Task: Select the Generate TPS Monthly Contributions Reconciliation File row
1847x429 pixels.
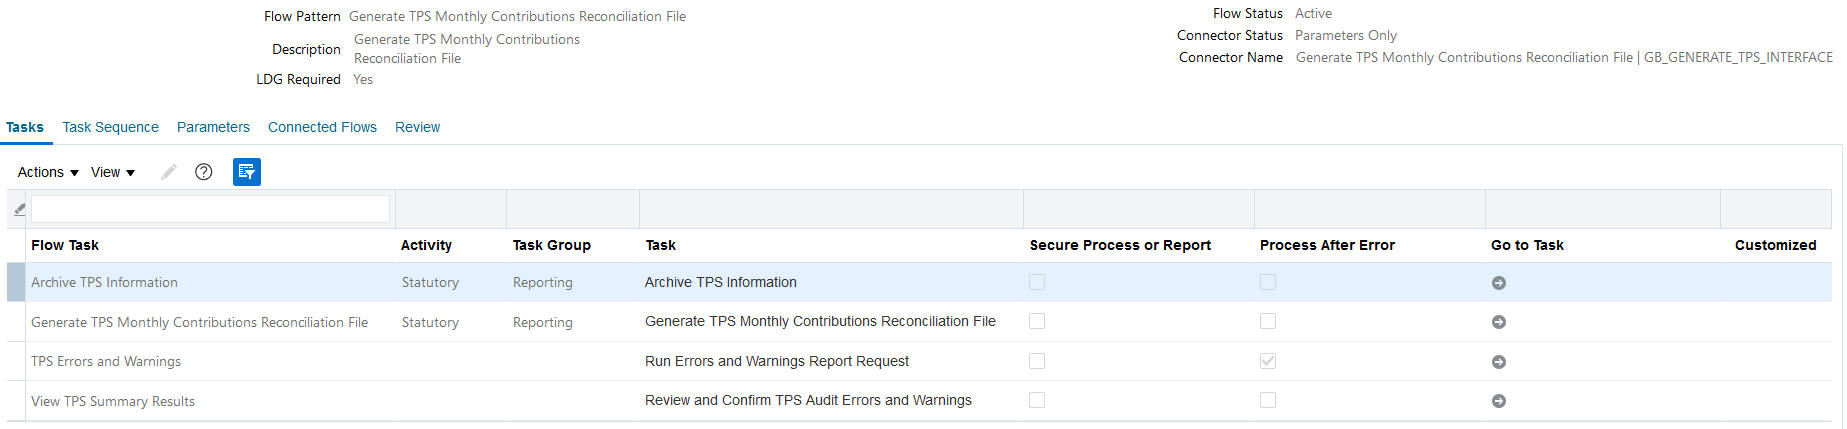Action: pos(199,322)
